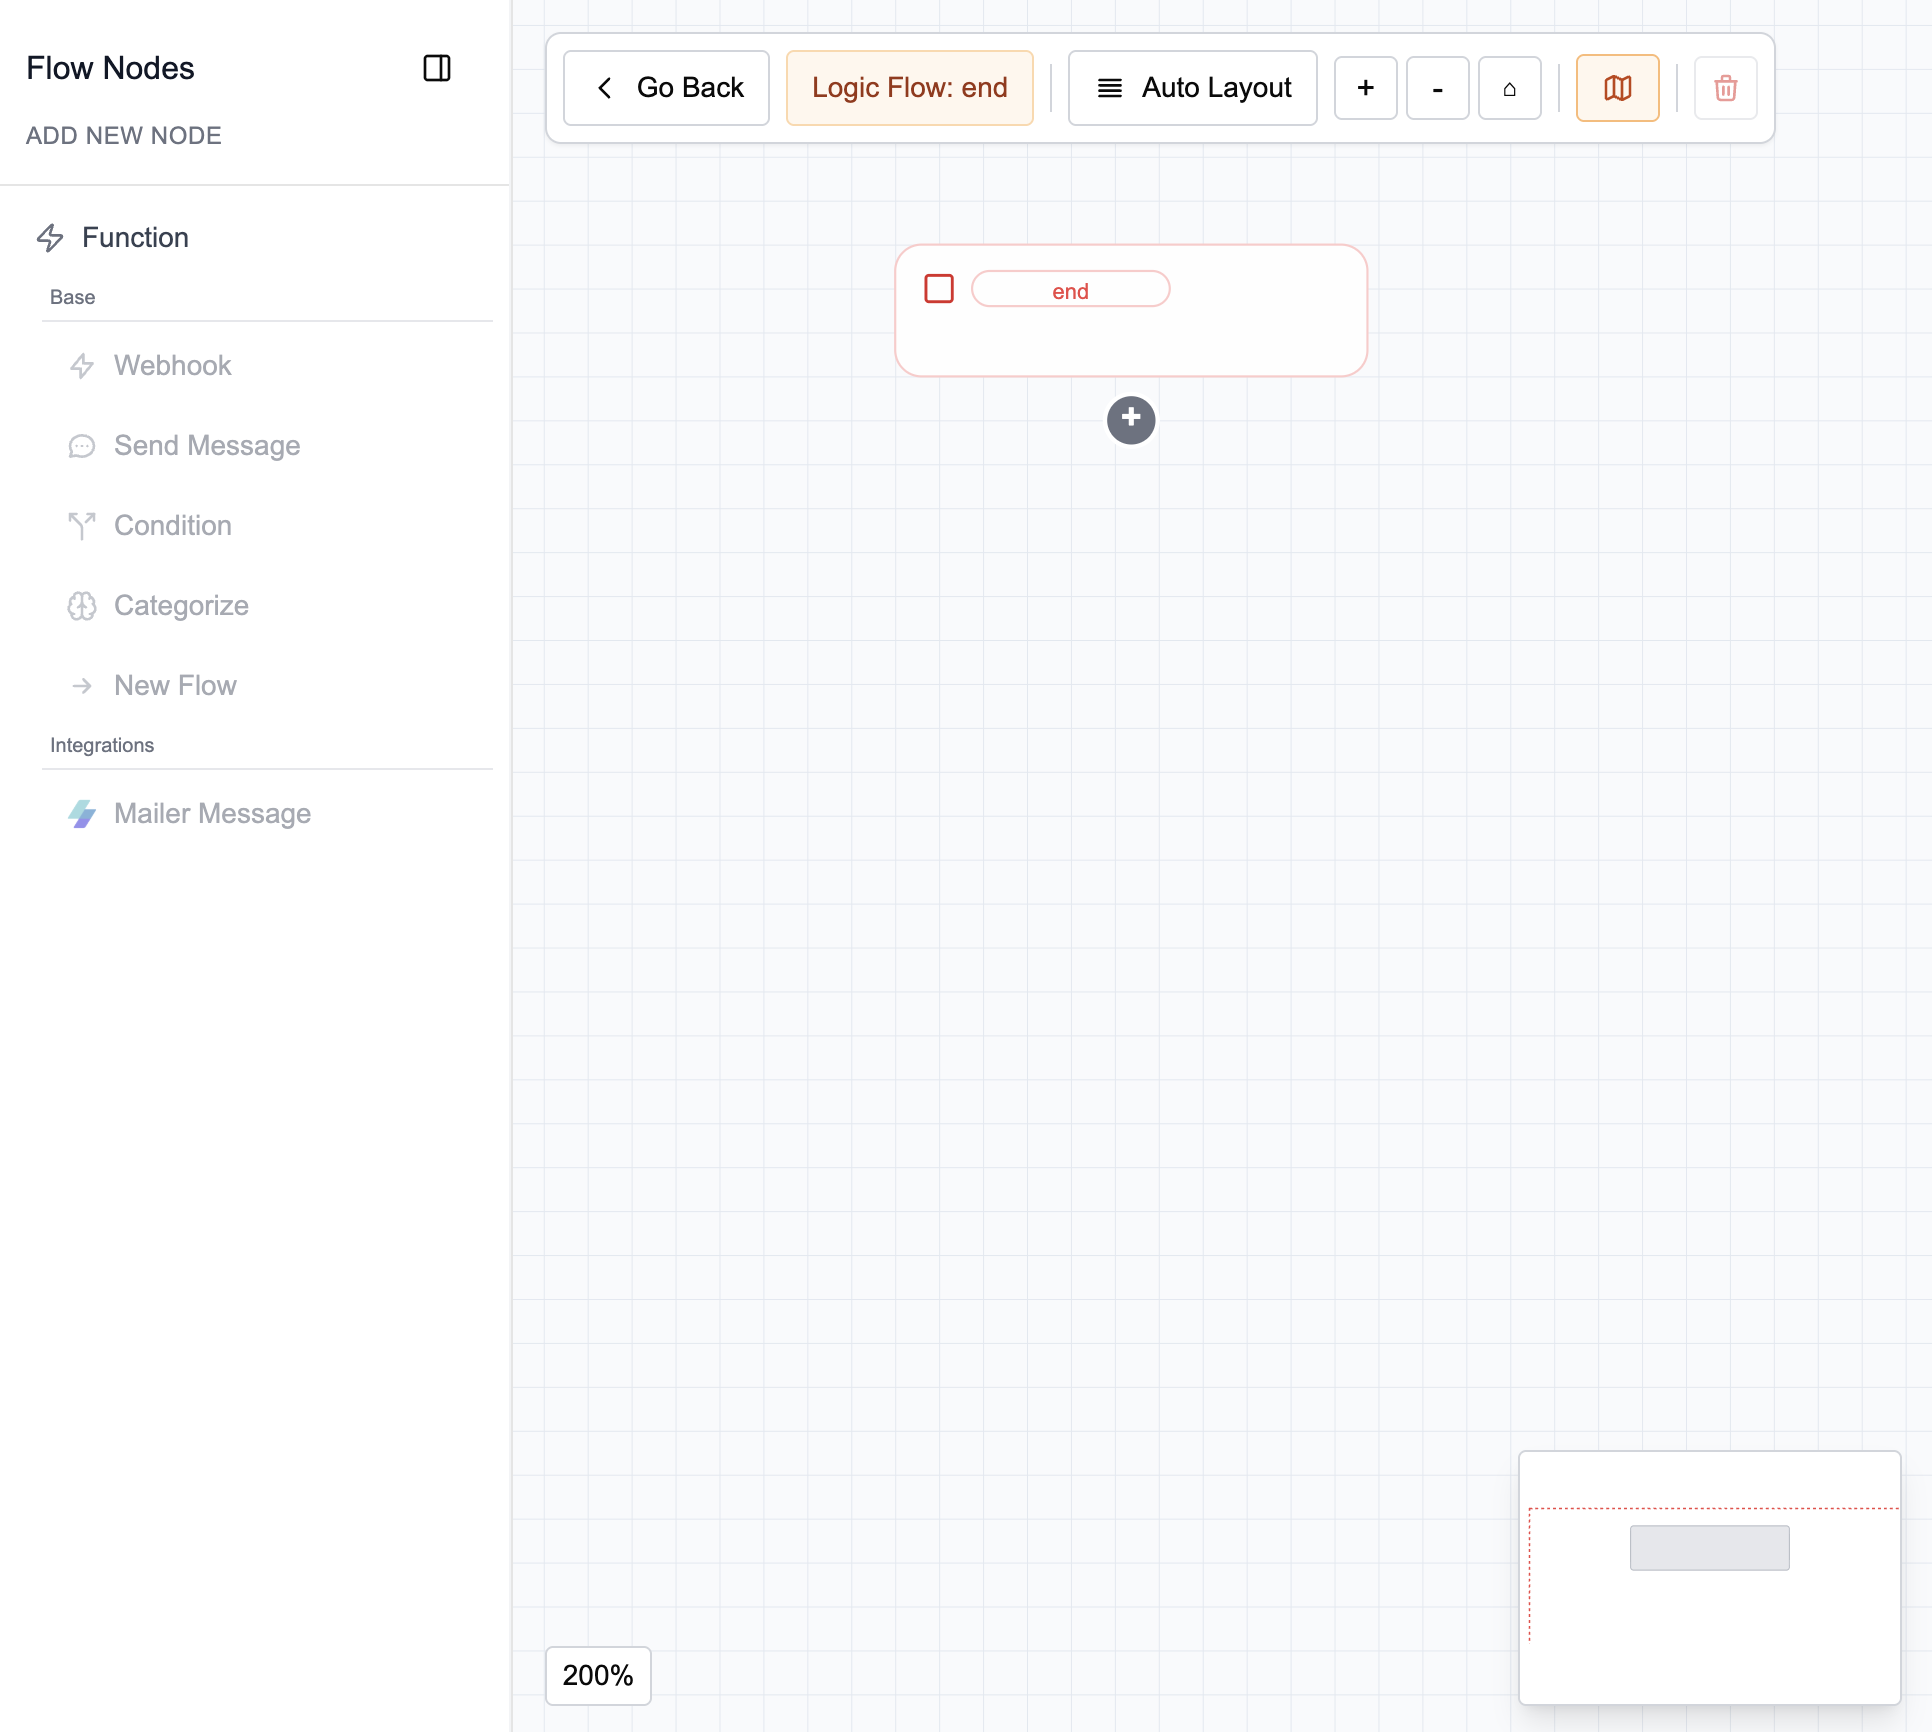Add a New Flow node

click(x=175, y=686)
